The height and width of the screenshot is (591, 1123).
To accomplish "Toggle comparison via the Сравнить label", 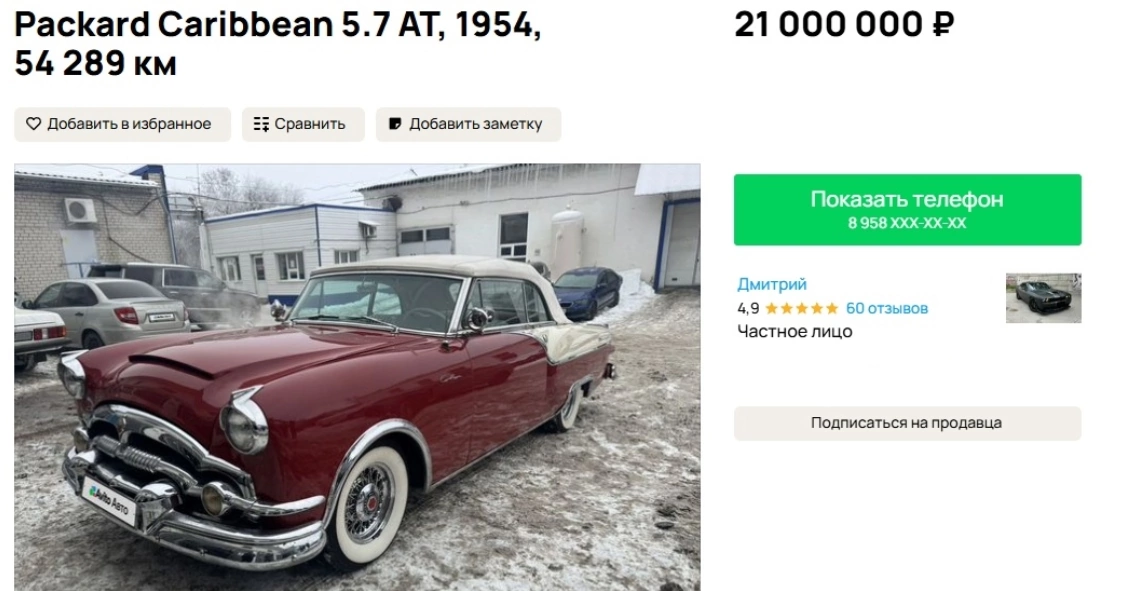I will coord(310,125).
